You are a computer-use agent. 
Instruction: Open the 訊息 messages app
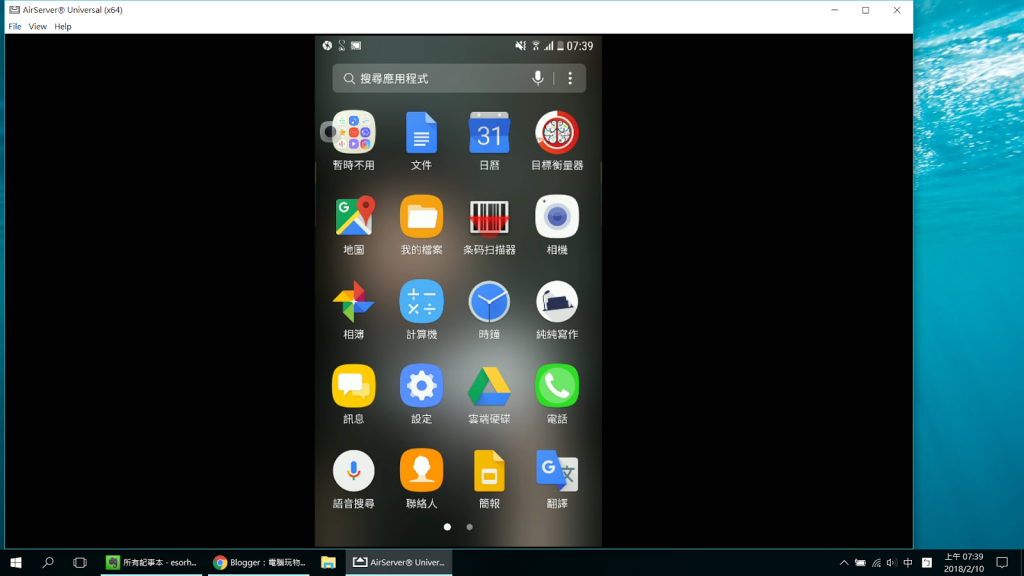353,386
